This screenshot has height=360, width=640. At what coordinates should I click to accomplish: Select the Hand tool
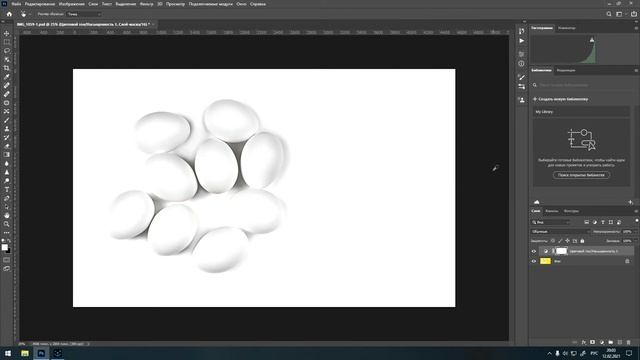(7, 215)
